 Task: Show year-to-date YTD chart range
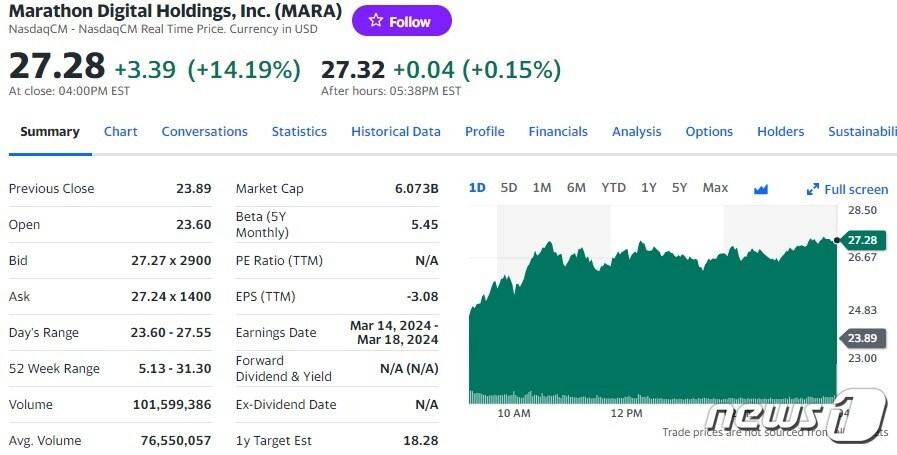(x=613, y=188)
